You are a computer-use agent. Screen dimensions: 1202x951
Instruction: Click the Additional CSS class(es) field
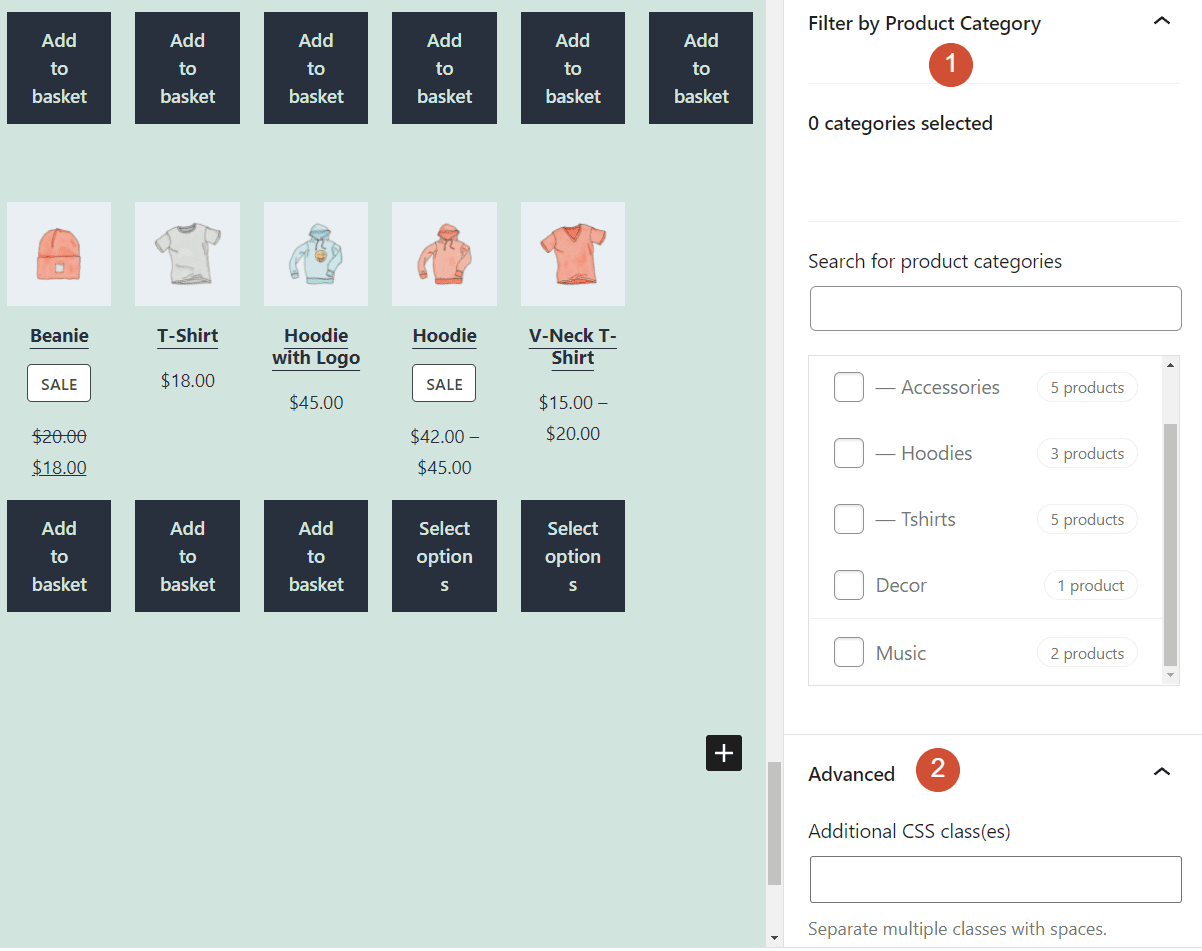[995, 879]
